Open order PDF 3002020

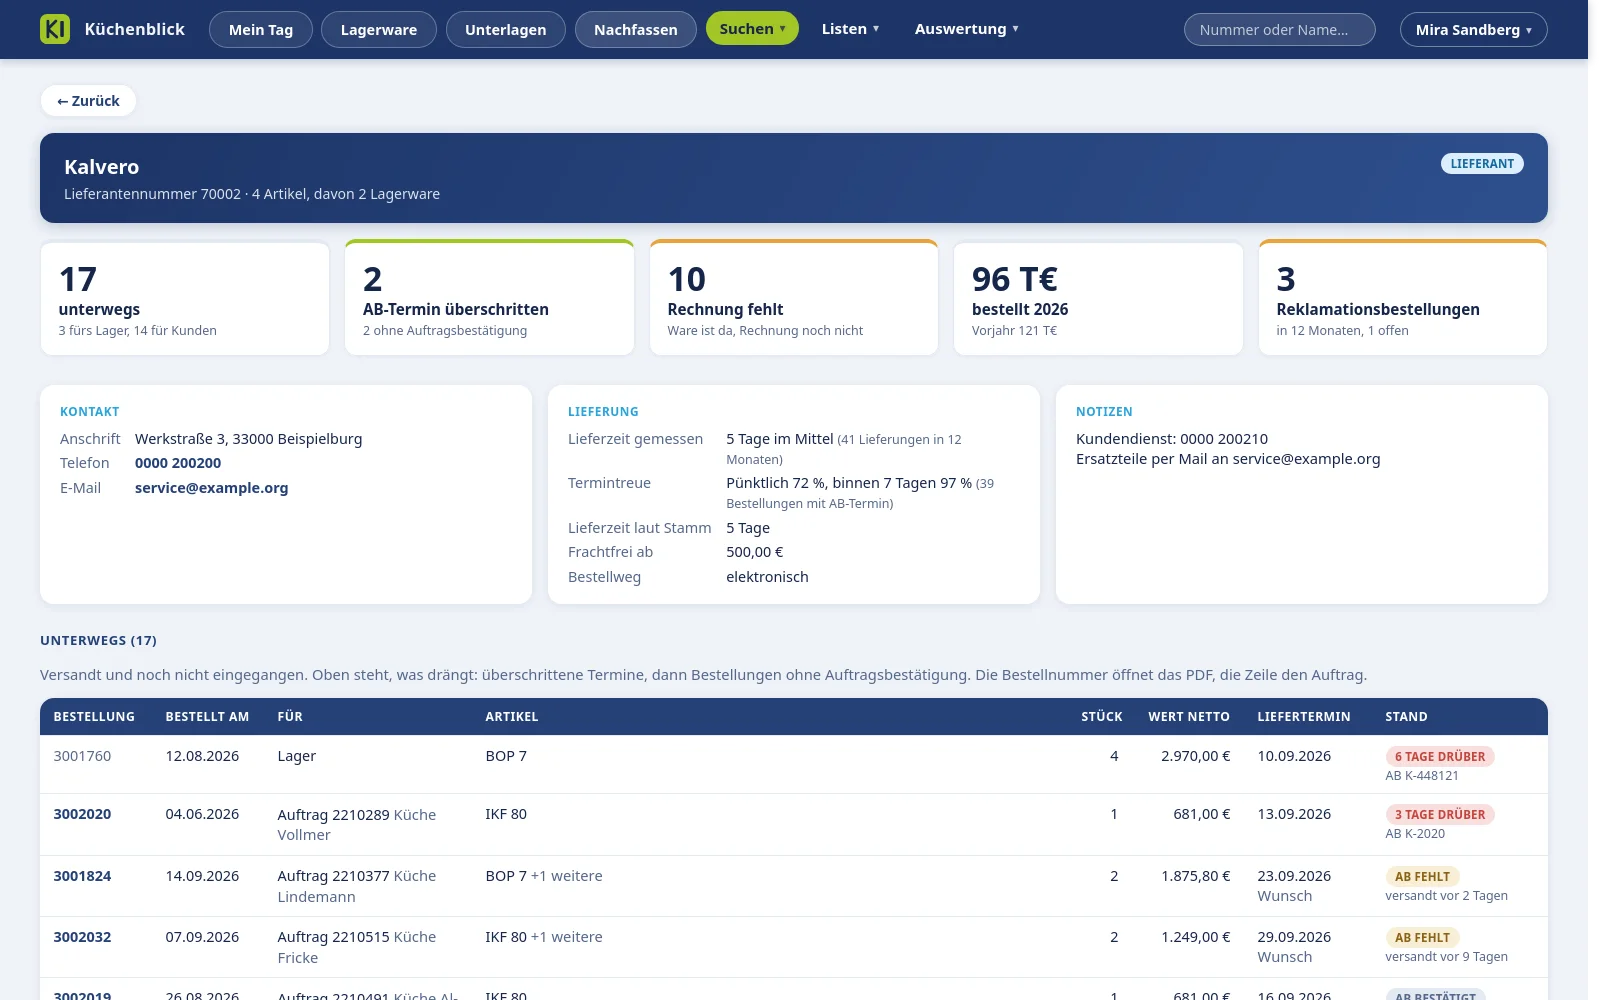(x=82, y=814)
